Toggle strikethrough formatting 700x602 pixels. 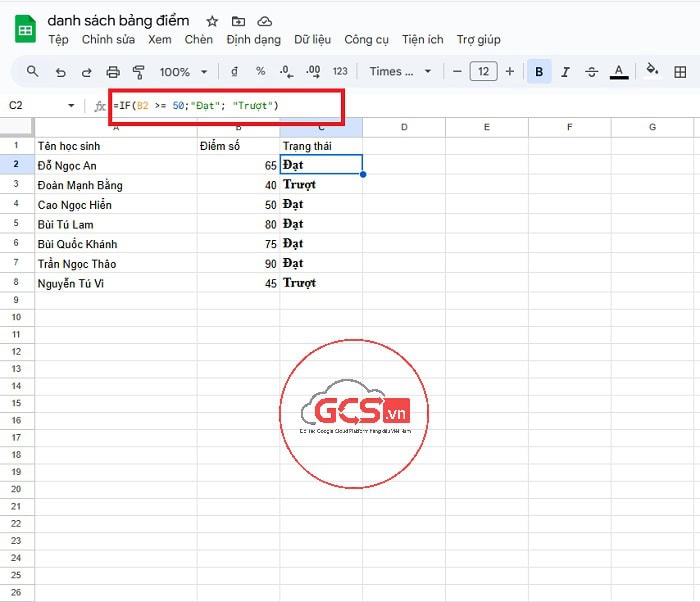pos(592,72)
